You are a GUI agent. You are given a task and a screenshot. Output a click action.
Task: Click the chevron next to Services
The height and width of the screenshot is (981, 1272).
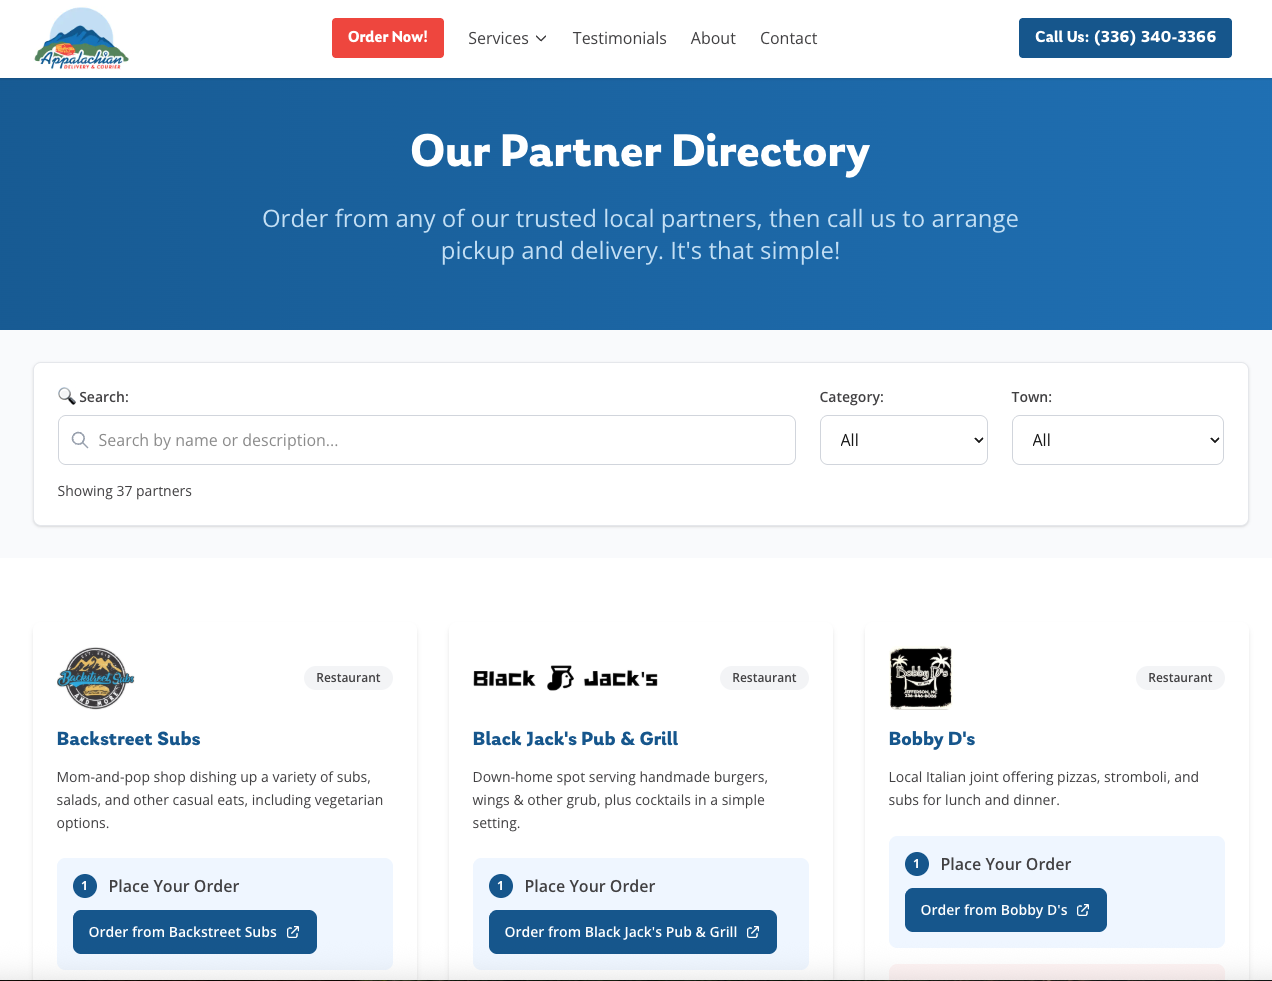(541, 39)
